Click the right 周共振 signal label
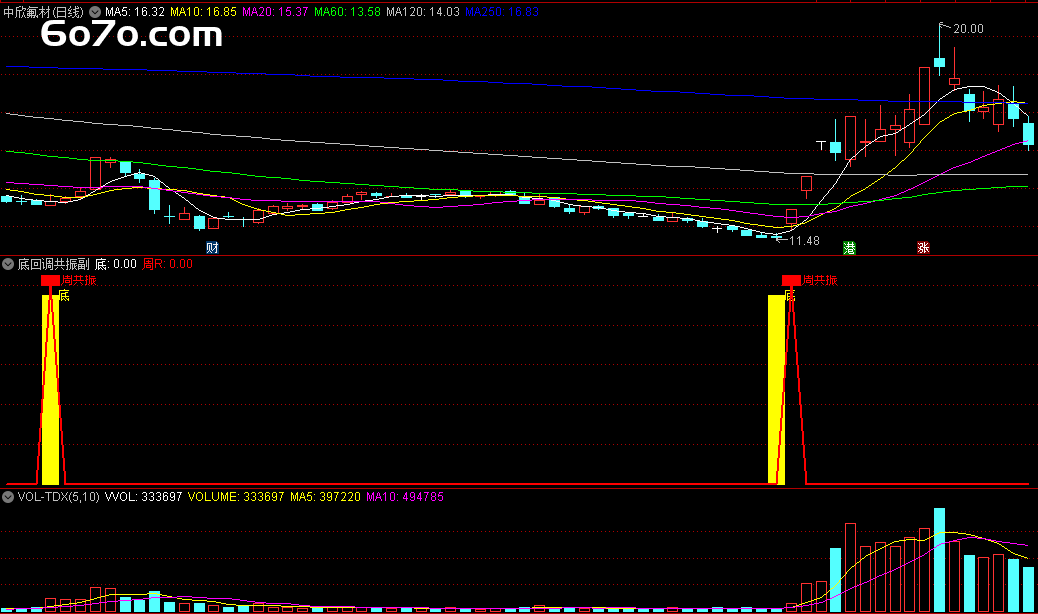 [x=820, y=281]
